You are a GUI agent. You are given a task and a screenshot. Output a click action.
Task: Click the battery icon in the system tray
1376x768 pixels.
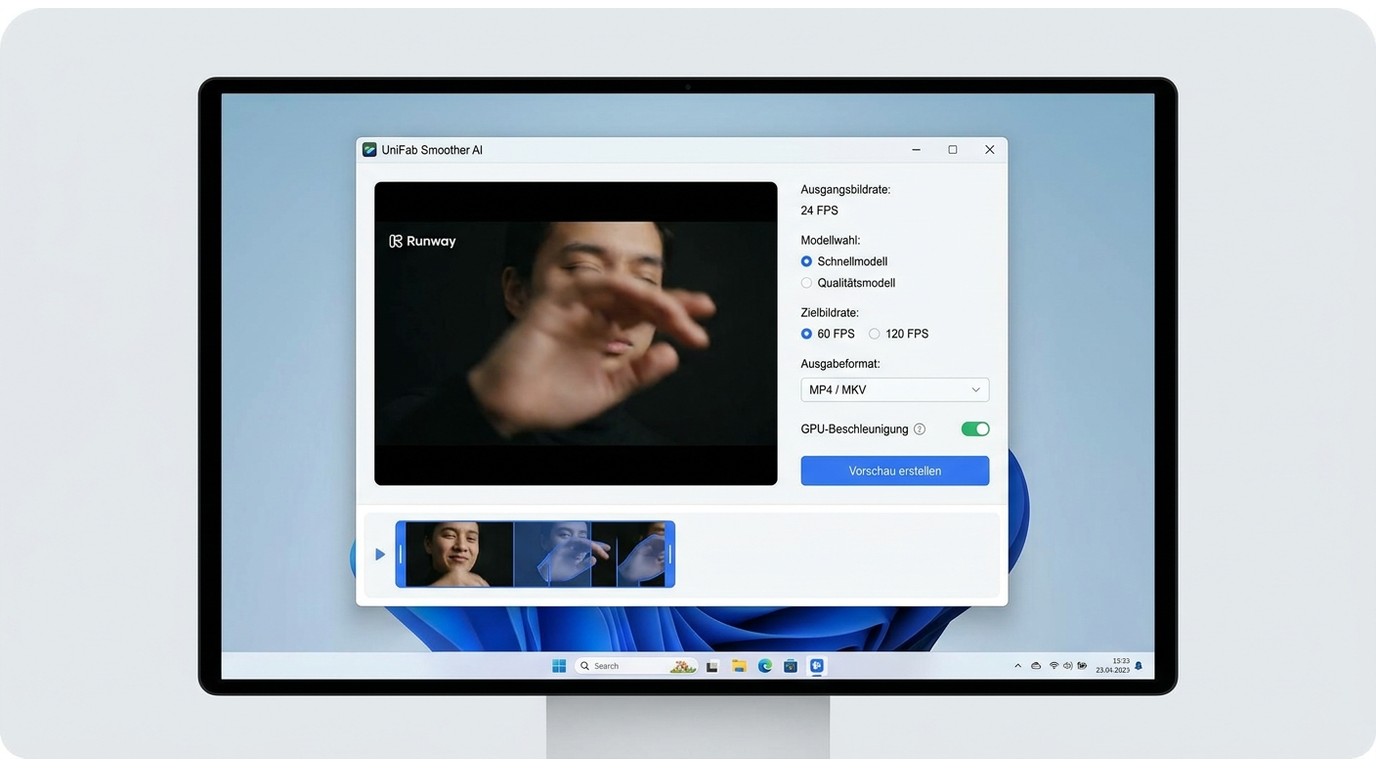point(1082,666)
